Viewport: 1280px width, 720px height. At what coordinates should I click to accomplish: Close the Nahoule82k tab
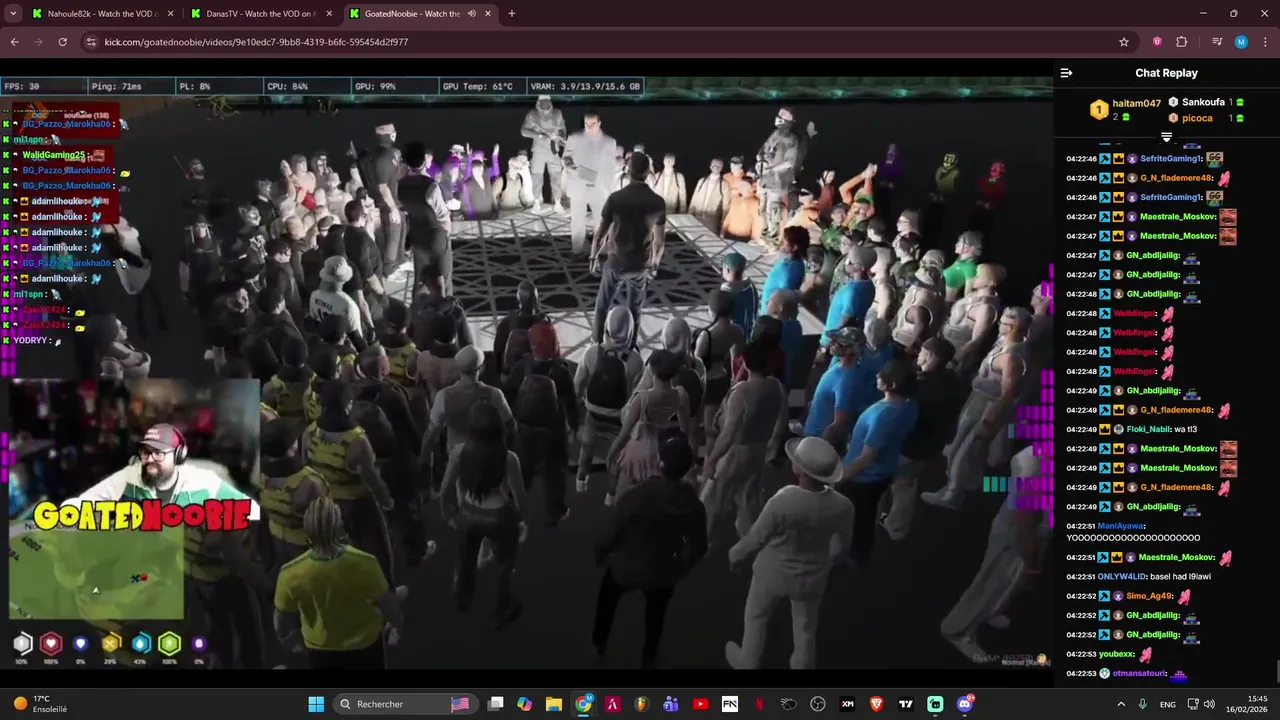tap(171, 14)
